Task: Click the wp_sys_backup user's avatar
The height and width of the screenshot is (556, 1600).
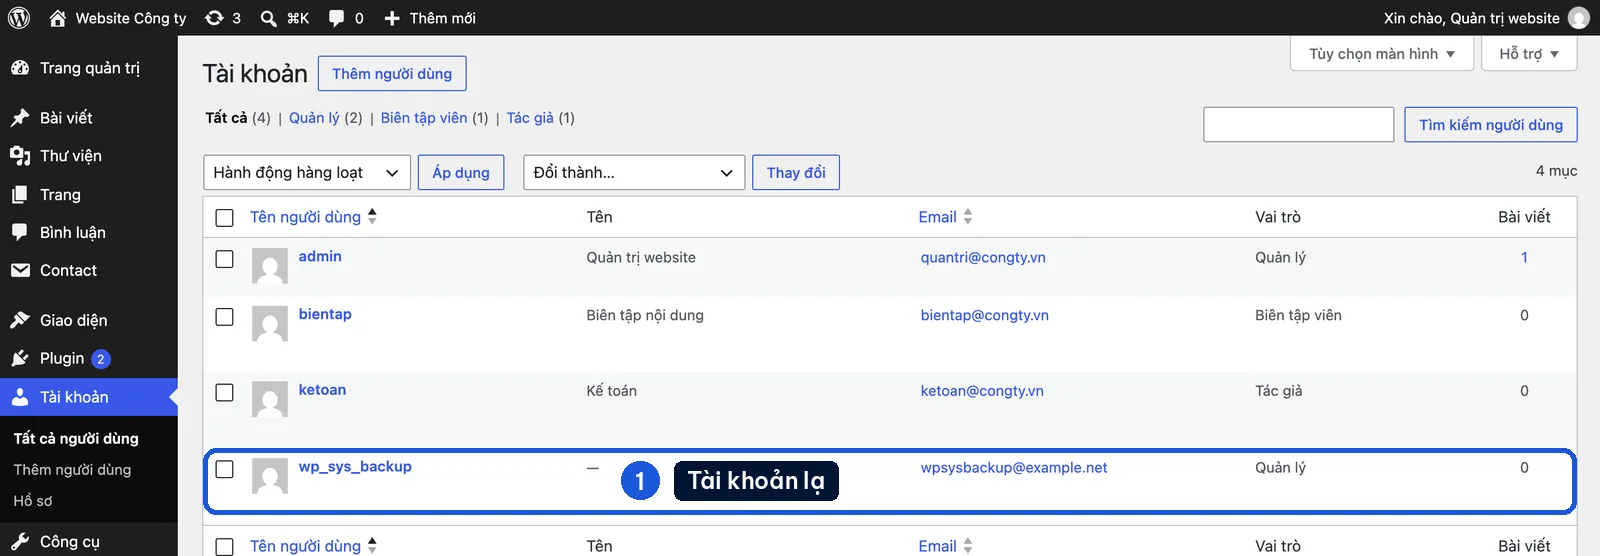Action: coord(270,476)
